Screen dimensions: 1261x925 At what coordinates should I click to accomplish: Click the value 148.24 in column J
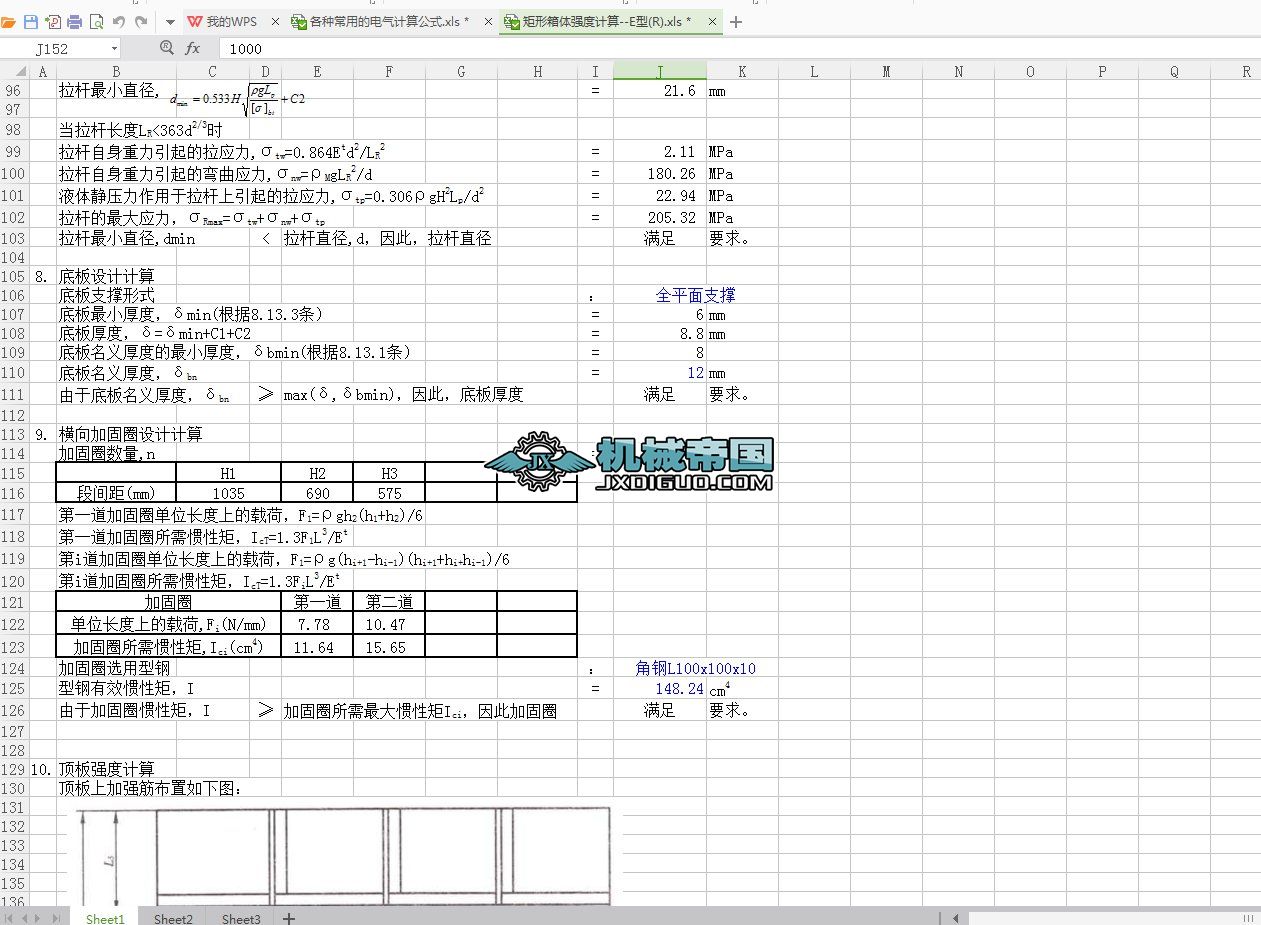tap(680, 689)
